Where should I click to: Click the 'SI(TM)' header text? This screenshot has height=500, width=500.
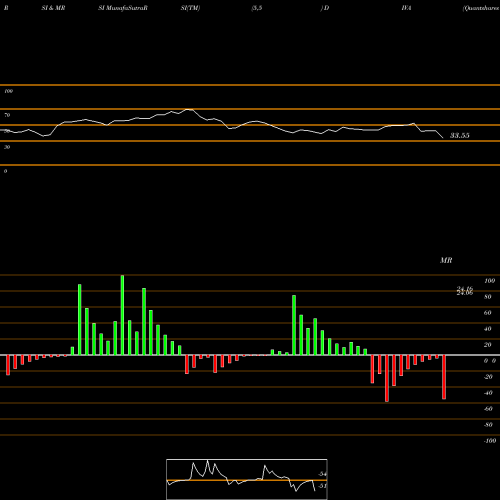click(x=190, y=8)
